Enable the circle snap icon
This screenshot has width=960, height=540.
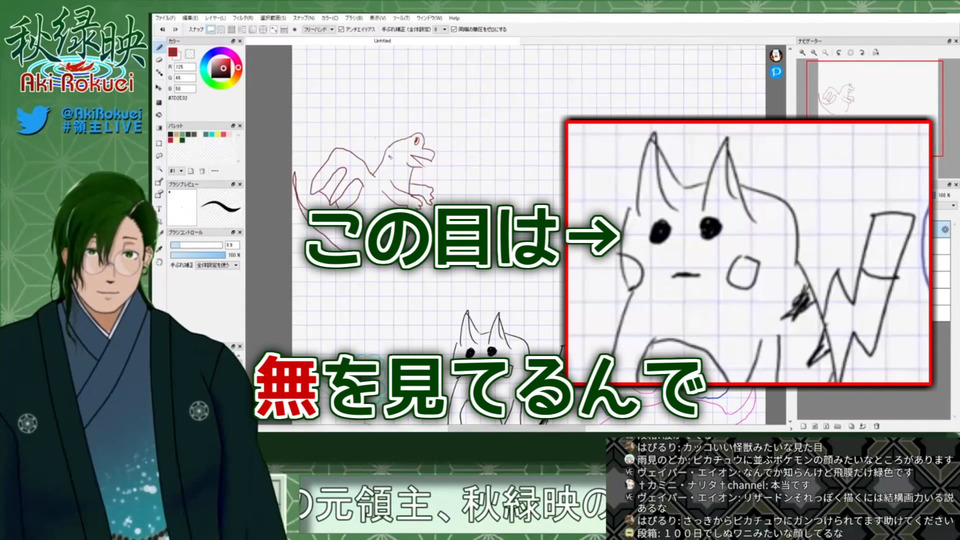coord(263,29)
